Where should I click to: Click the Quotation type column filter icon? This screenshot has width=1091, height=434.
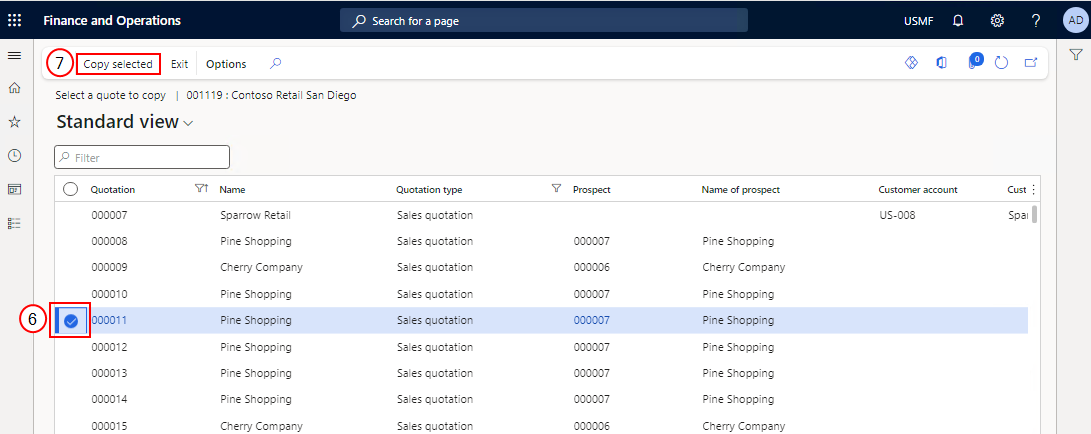[x=556, y=188]
